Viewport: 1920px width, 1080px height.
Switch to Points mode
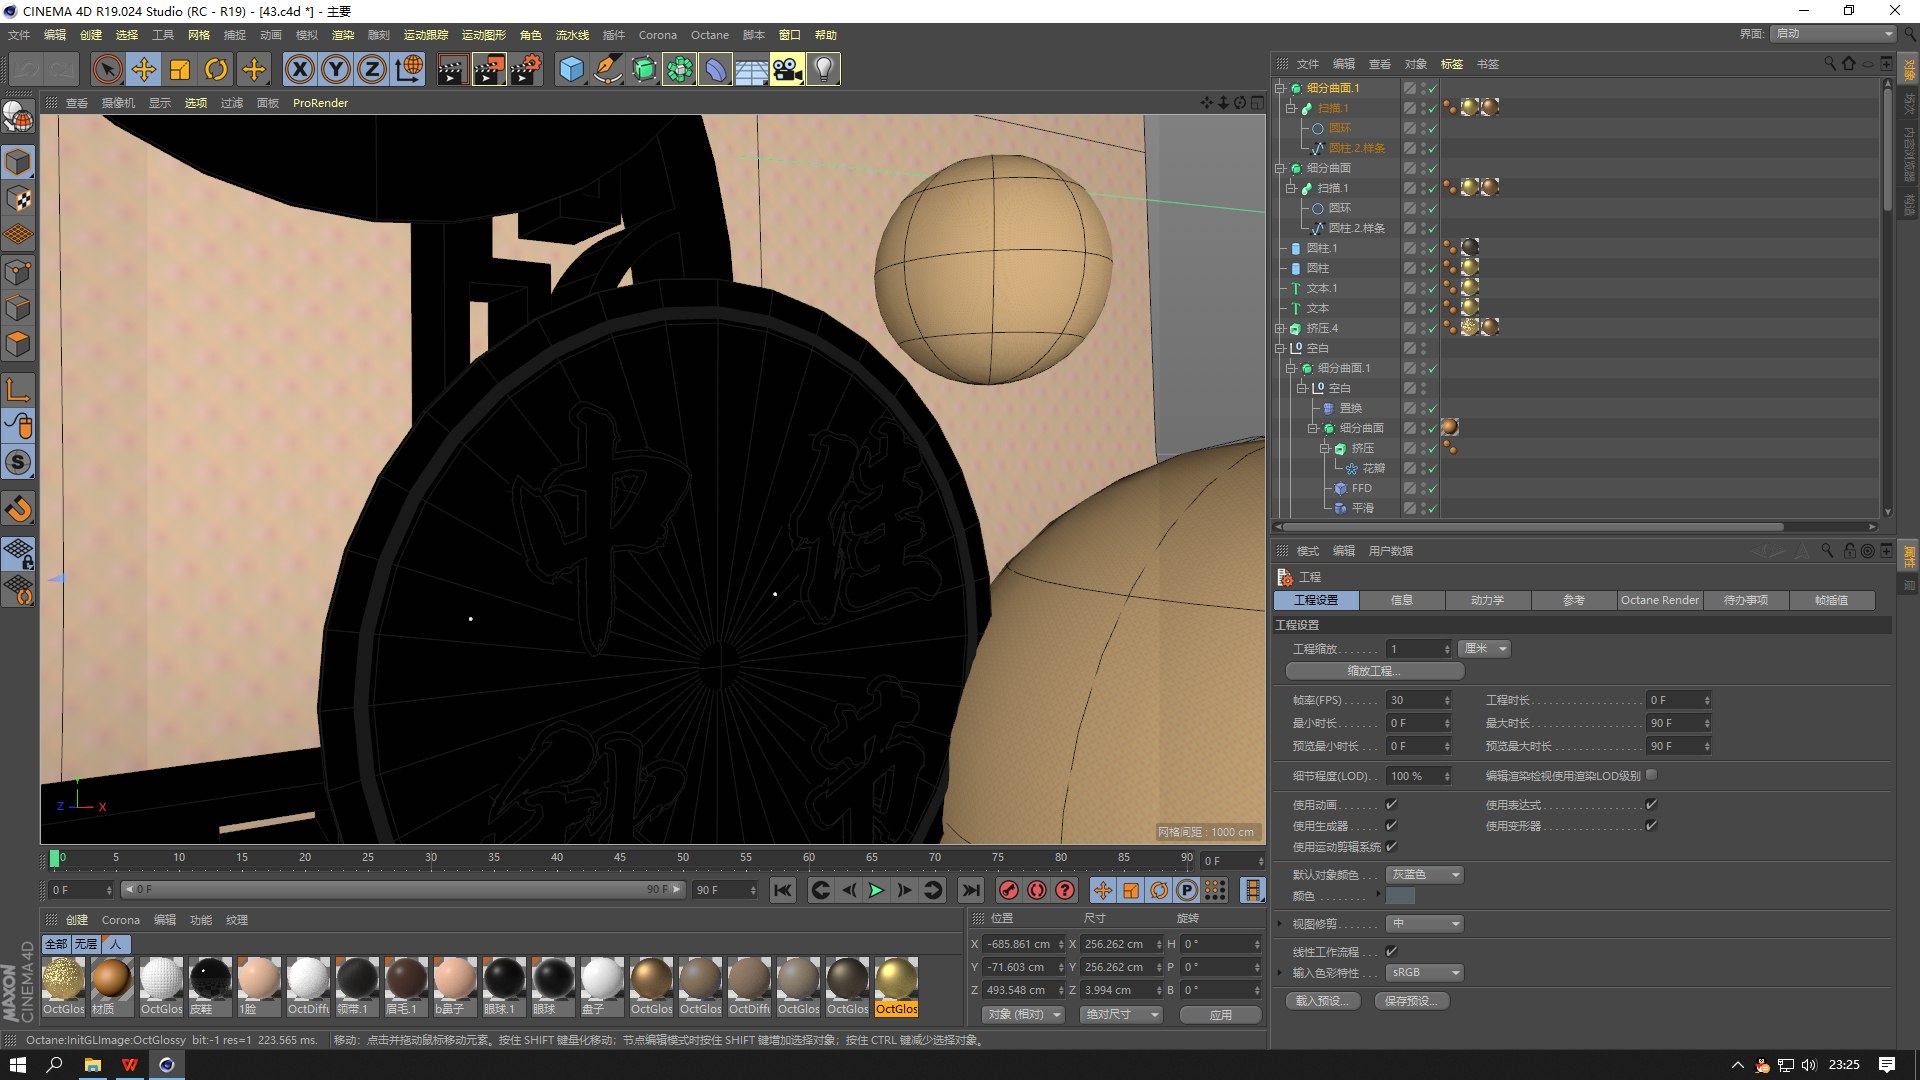(x=19, y=271)
